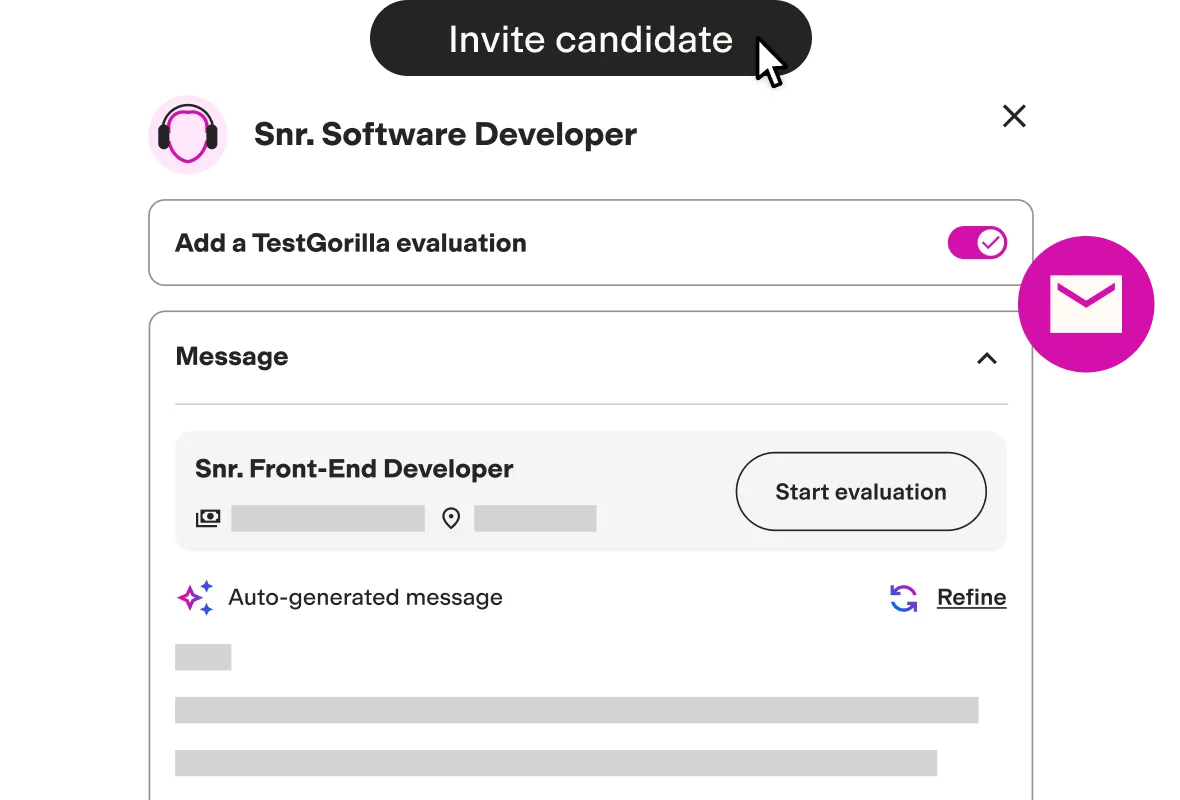Click the Refine link
This screenshot has width=1180, height=800.
pyautogui.click(x=971, y=596)
